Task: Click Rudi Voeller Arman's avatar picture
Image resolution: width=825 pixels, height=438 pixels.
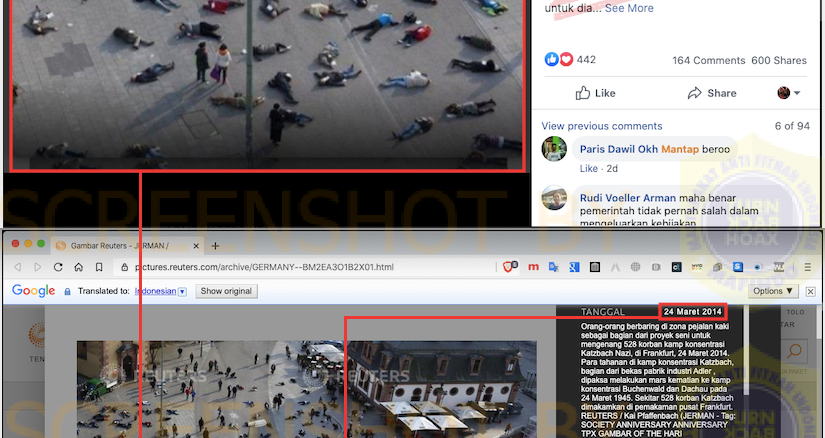Action: pyautogui.click(x=555, y=198)
